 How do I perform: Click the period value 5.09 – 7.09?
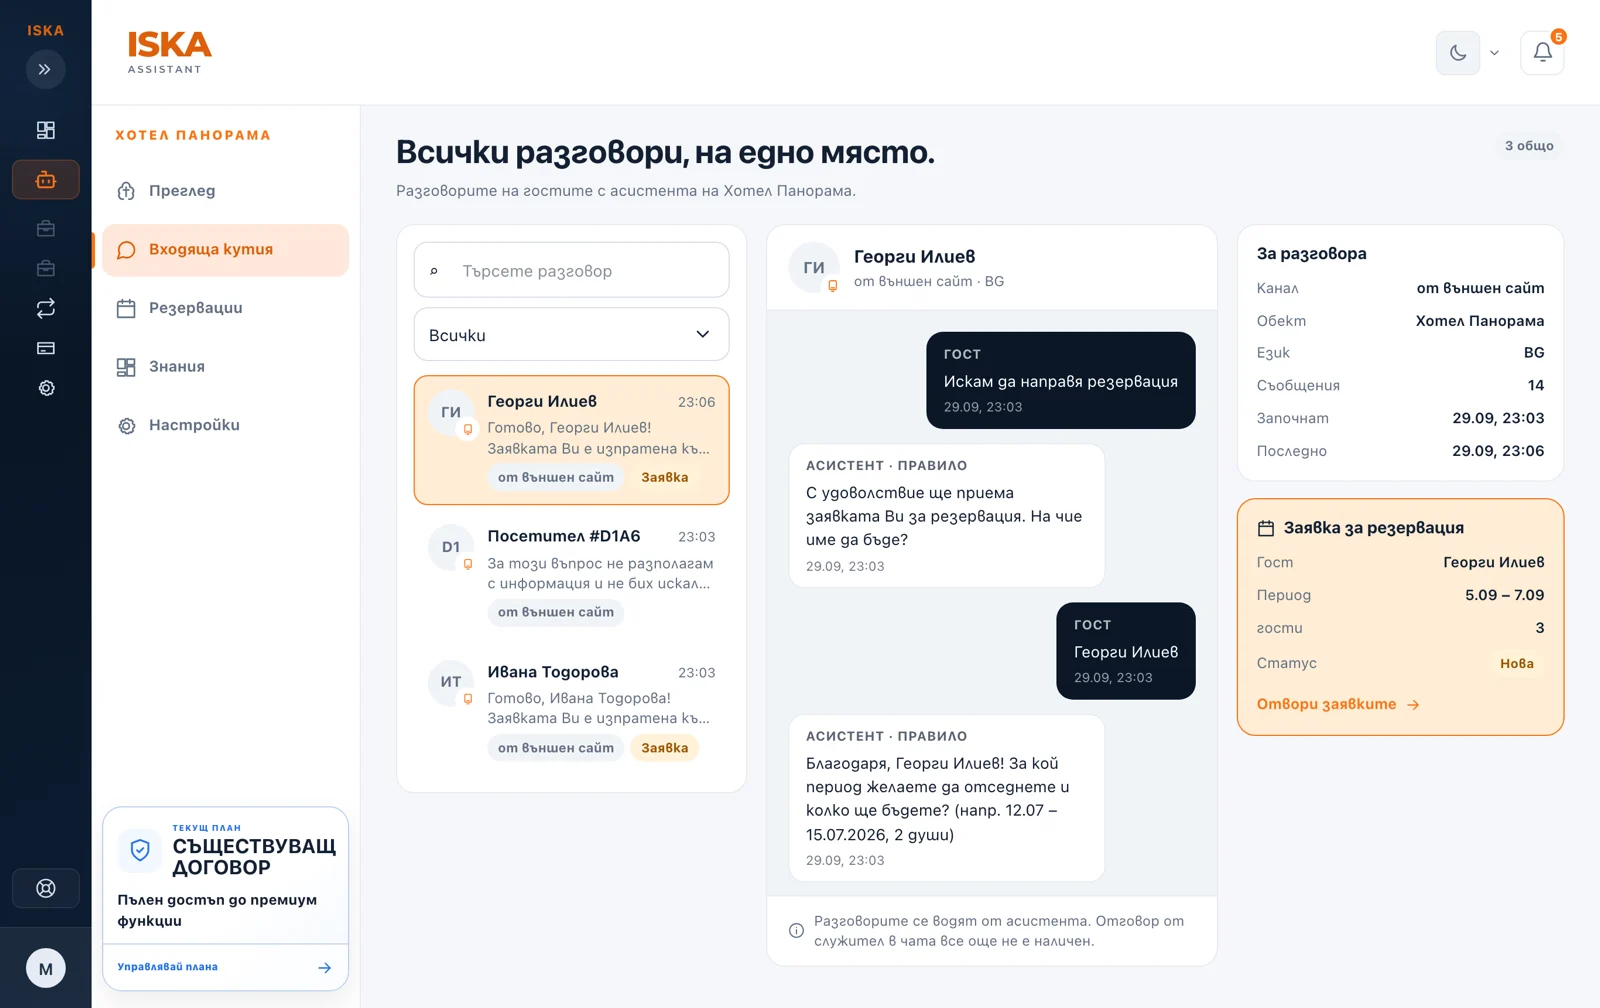[x=1504, y=595]
